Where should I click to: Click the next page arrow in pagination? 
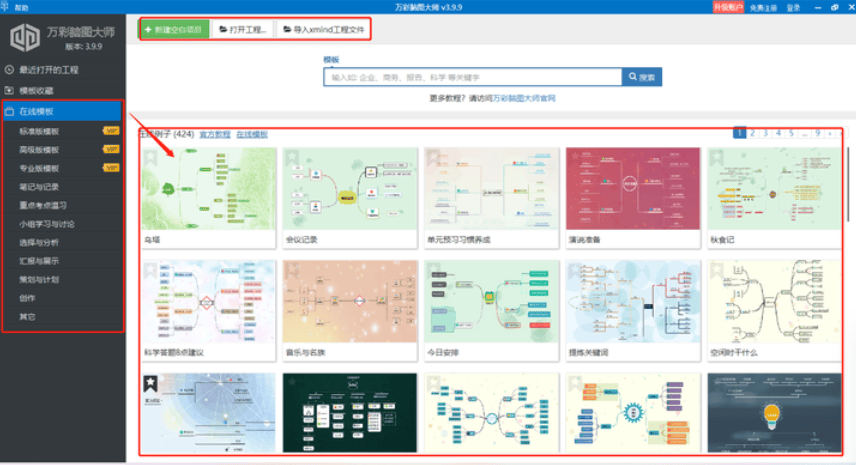829,133
